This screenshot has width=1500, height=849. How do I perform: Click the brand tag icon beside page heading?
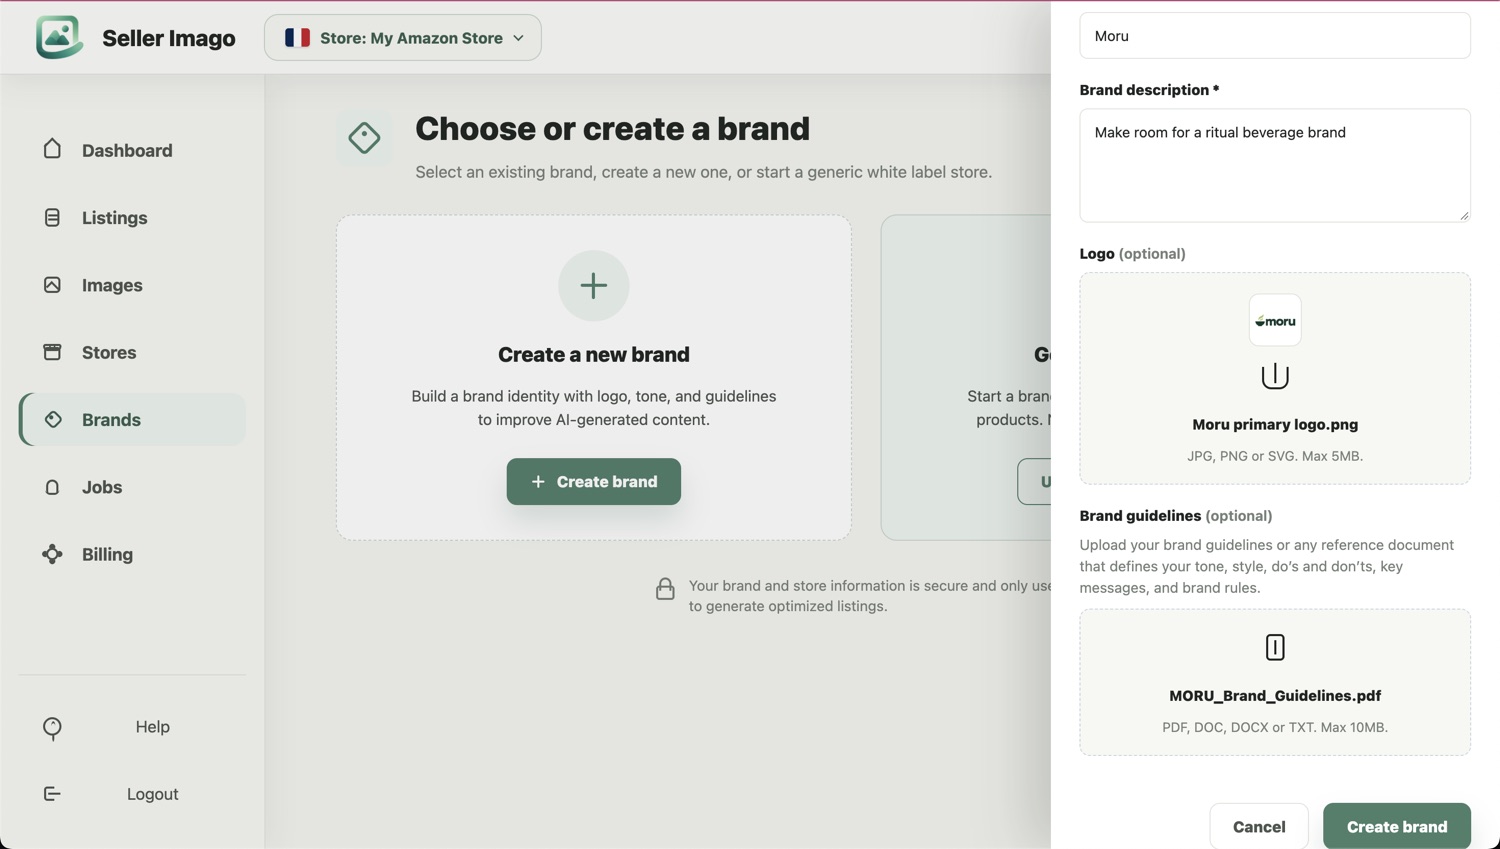point(364,138)
